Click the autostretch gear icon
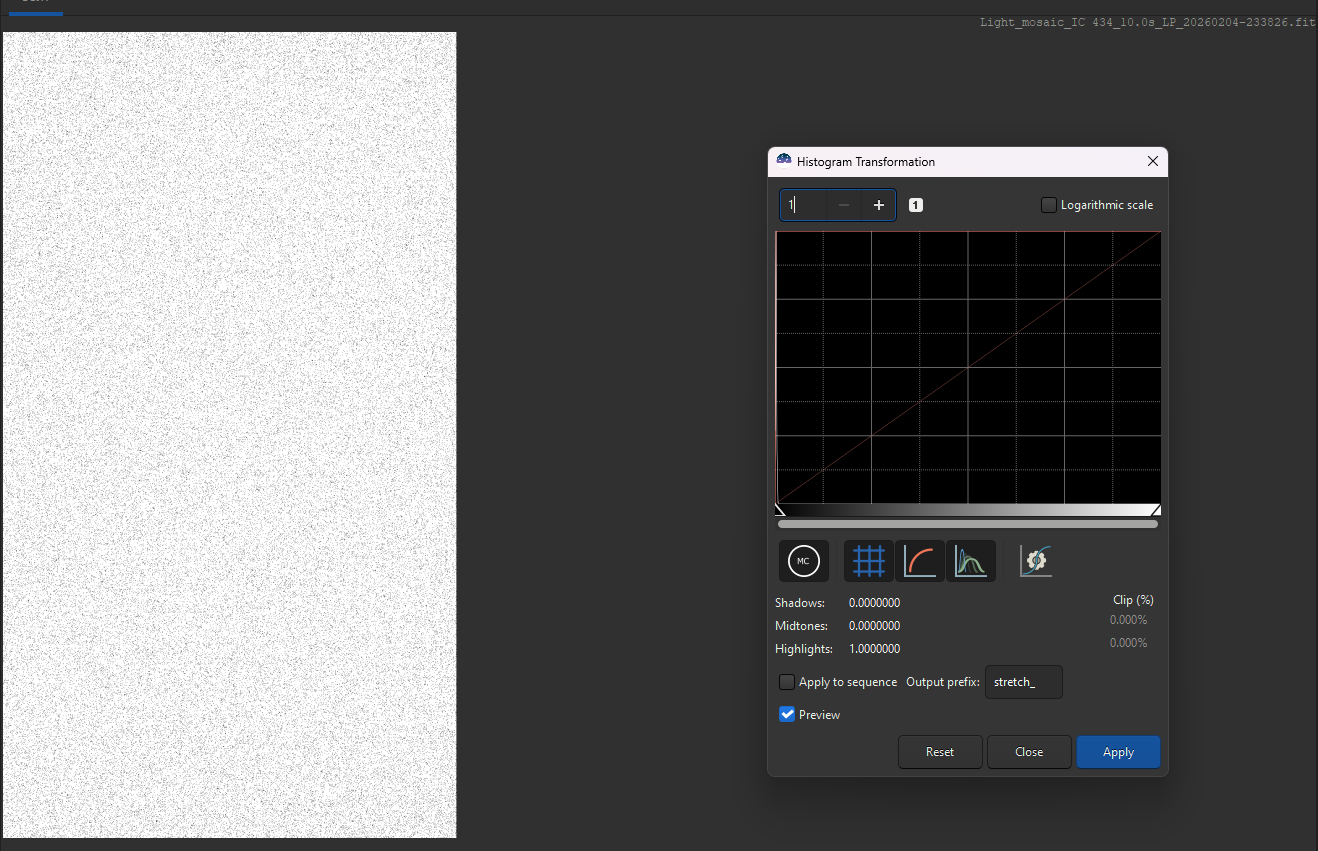The image size is (1318, 851). point(1036,561)
